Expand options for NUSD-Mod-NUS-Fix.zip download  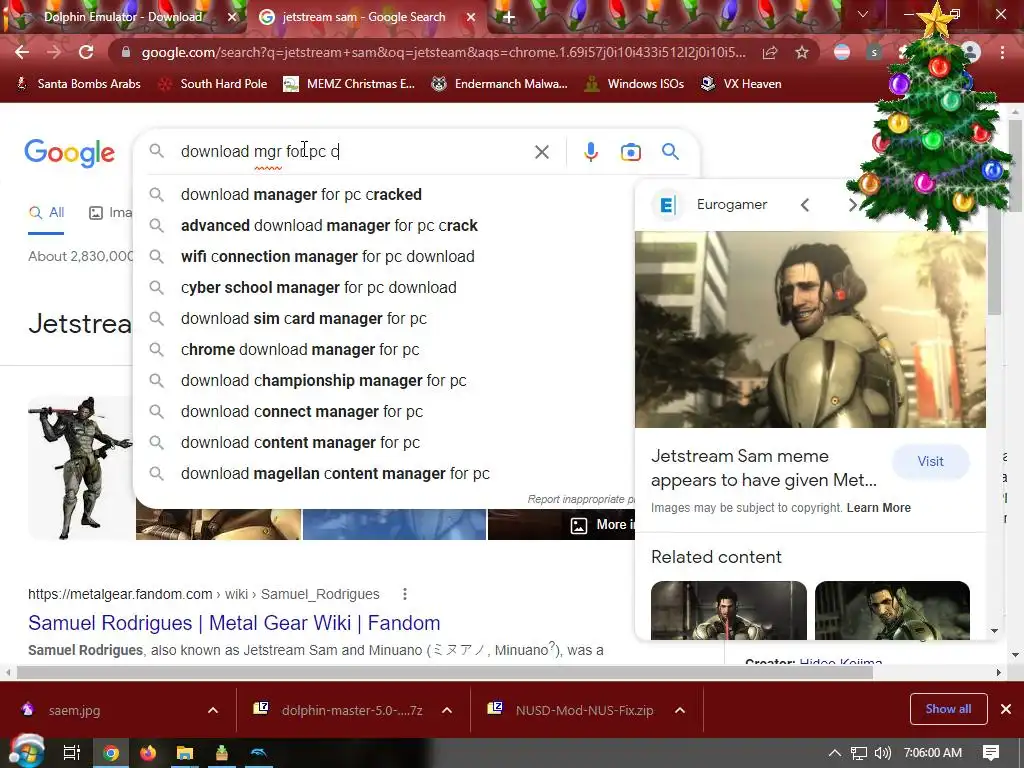click(x=680, y=710)
